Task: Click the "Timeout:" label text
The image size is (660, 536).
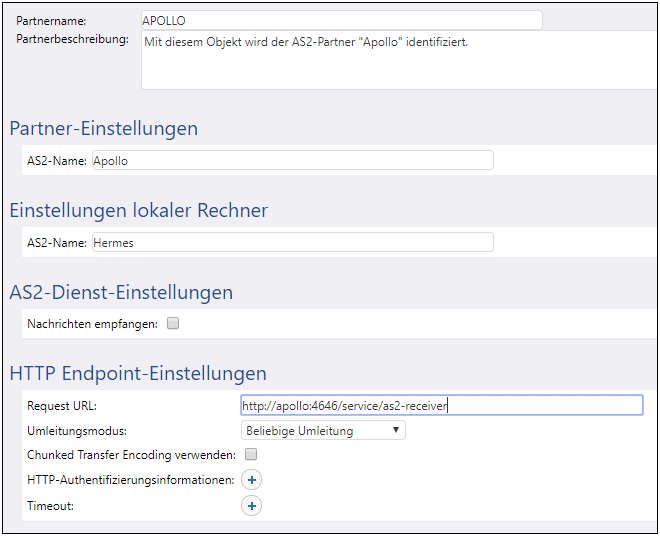Action: (x=51, y=506)
